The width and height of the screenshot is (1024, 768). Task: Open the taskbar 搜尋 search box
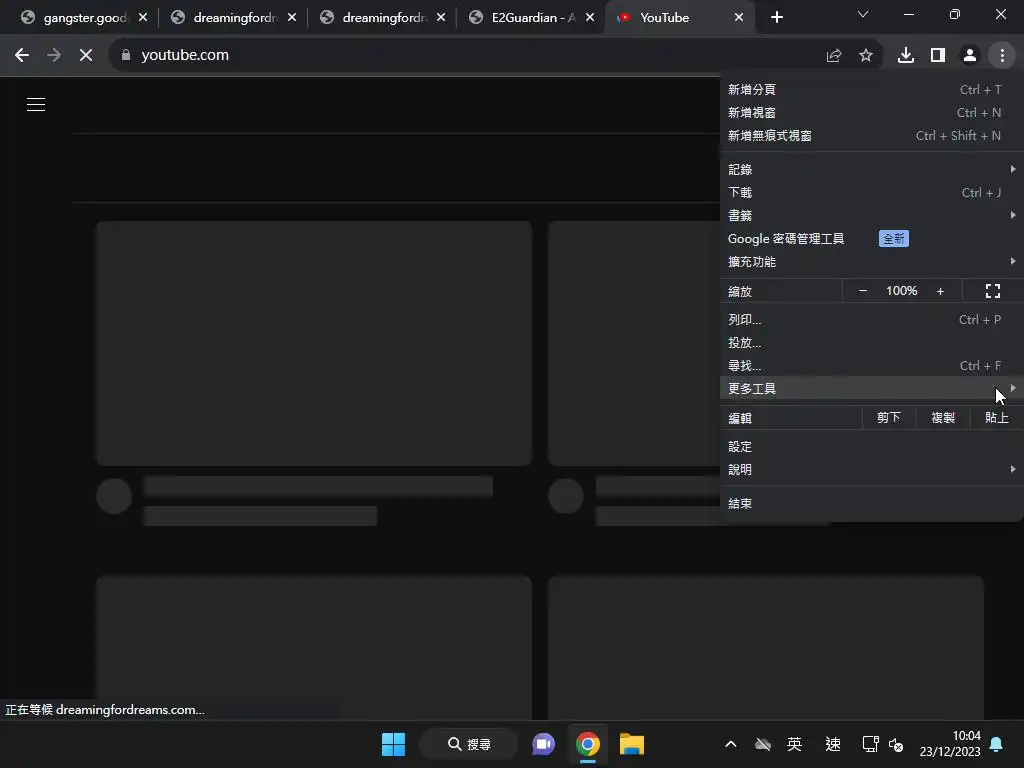[469, 744]
